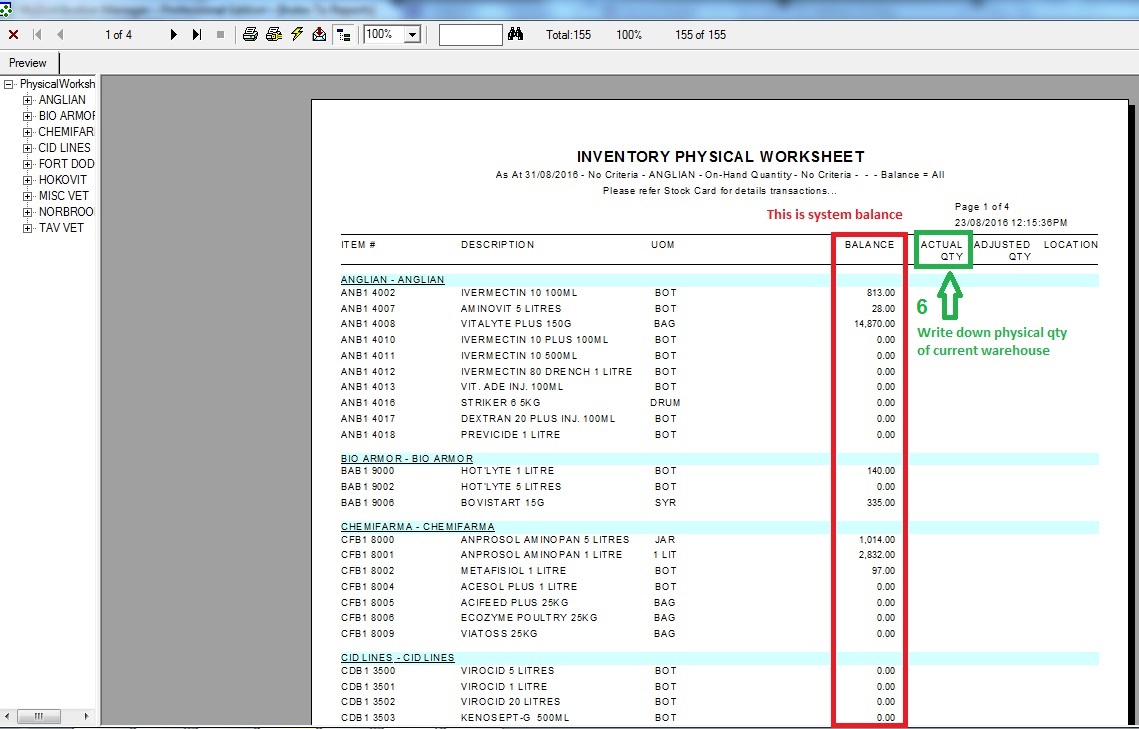Click the search text input field
Screen dimensions: 1139x729
pos(470,35)
